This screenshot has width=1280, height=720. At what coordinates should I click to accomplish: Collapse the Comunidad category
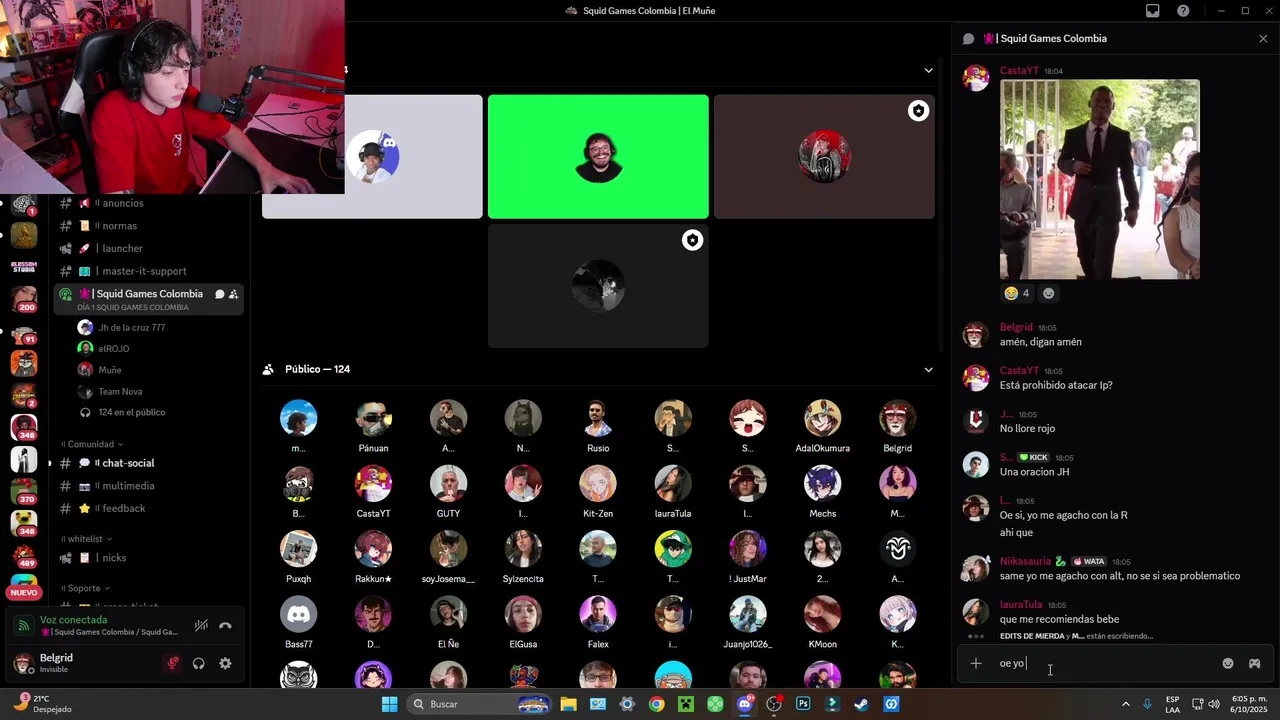(92, 444)
